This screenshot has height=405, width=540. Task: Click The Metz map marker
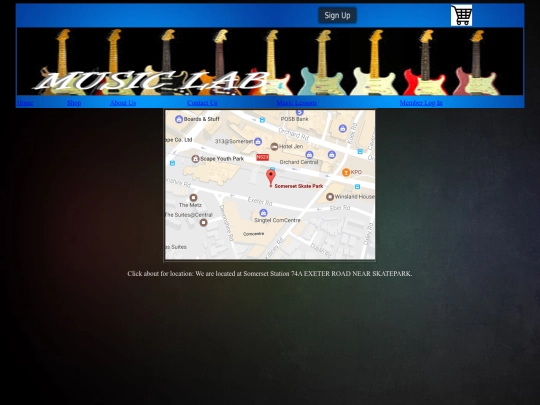193,198
